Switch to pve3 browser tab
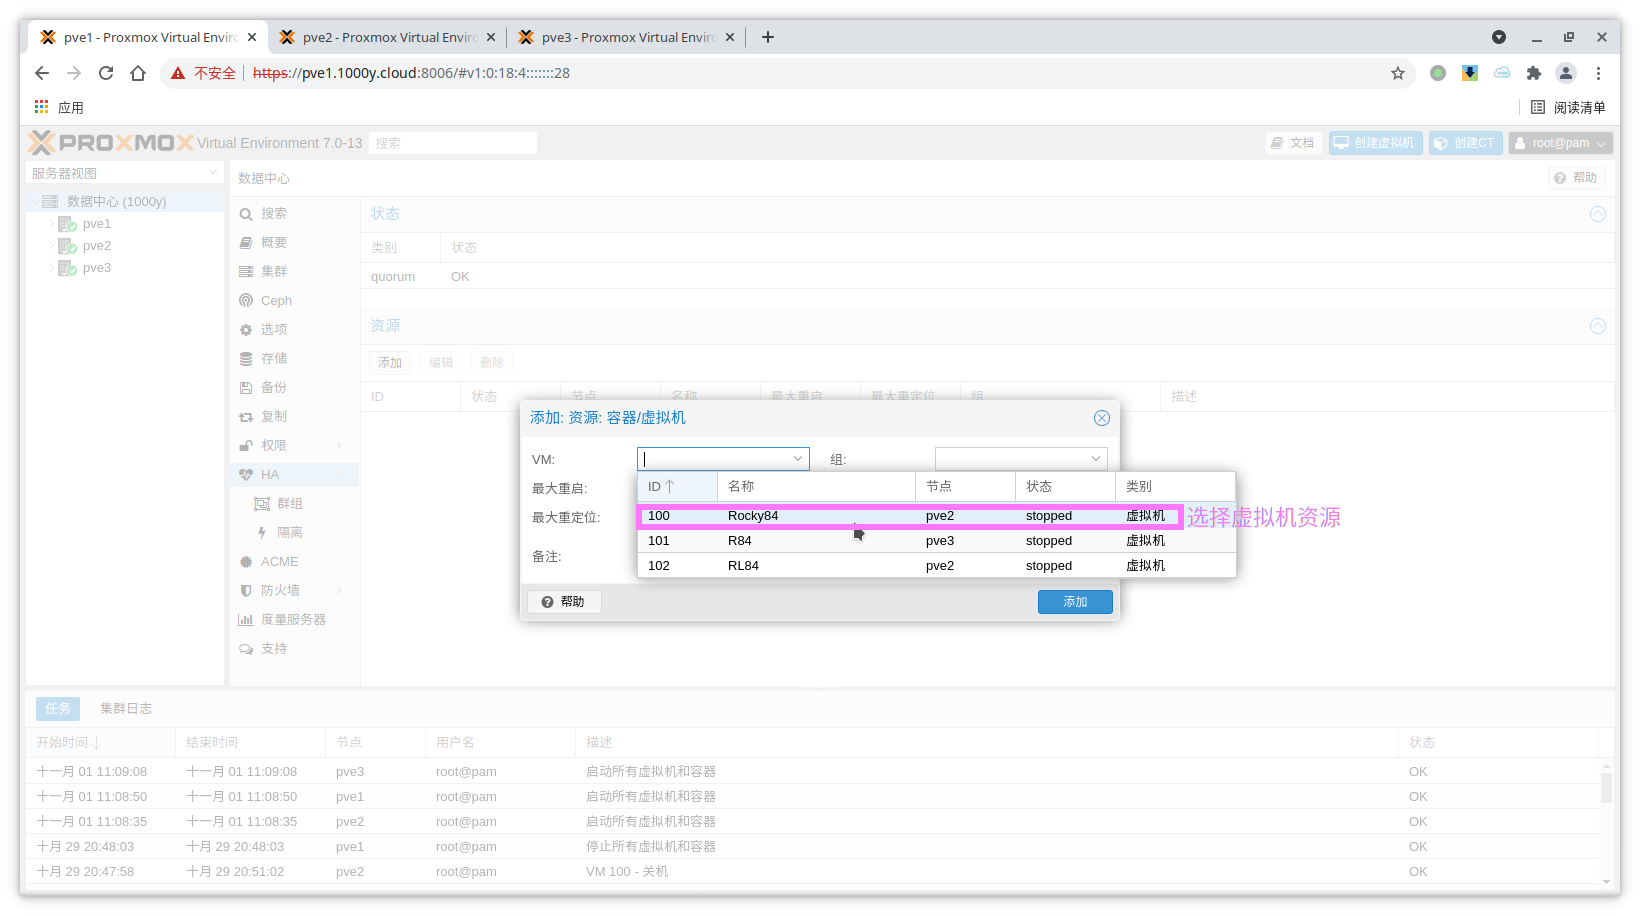This screenshot has height=916, width=1640. coord(627,38)
